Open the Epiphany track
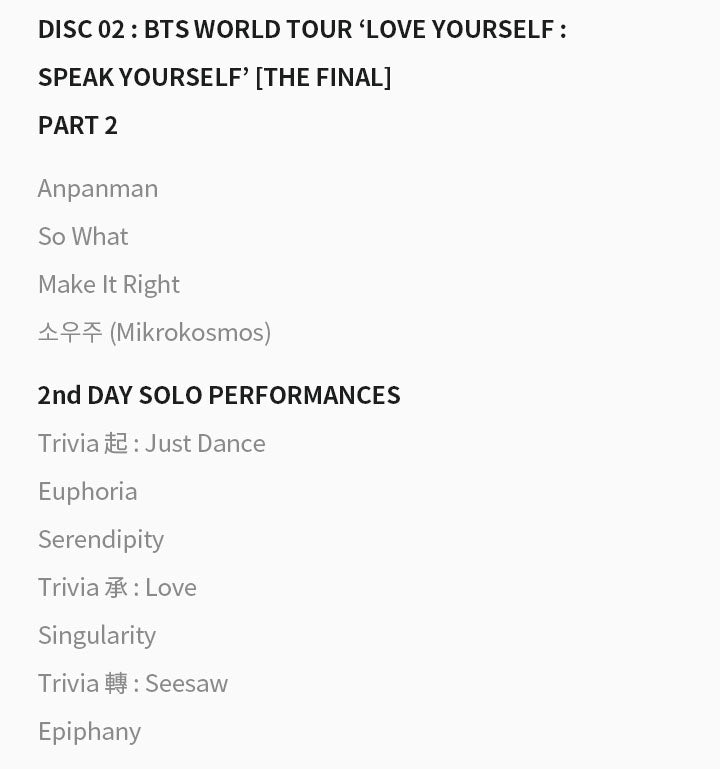 pos(89,731)
